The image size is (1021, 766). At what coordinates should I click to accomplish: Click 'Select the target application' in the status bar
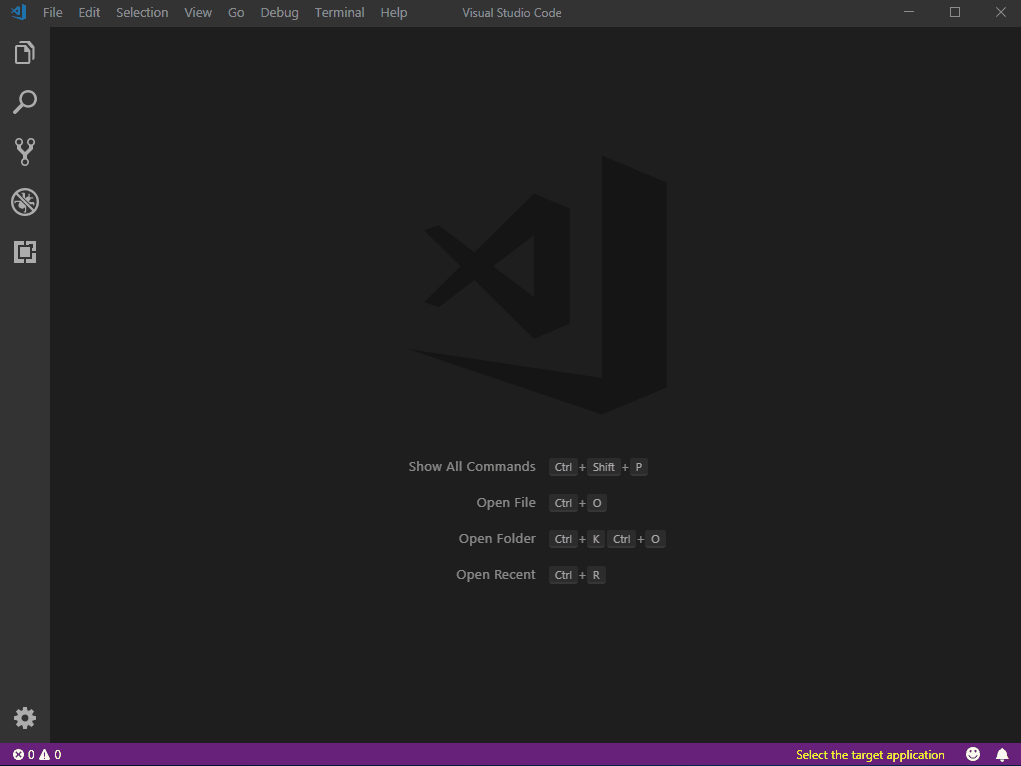(869, 754)
